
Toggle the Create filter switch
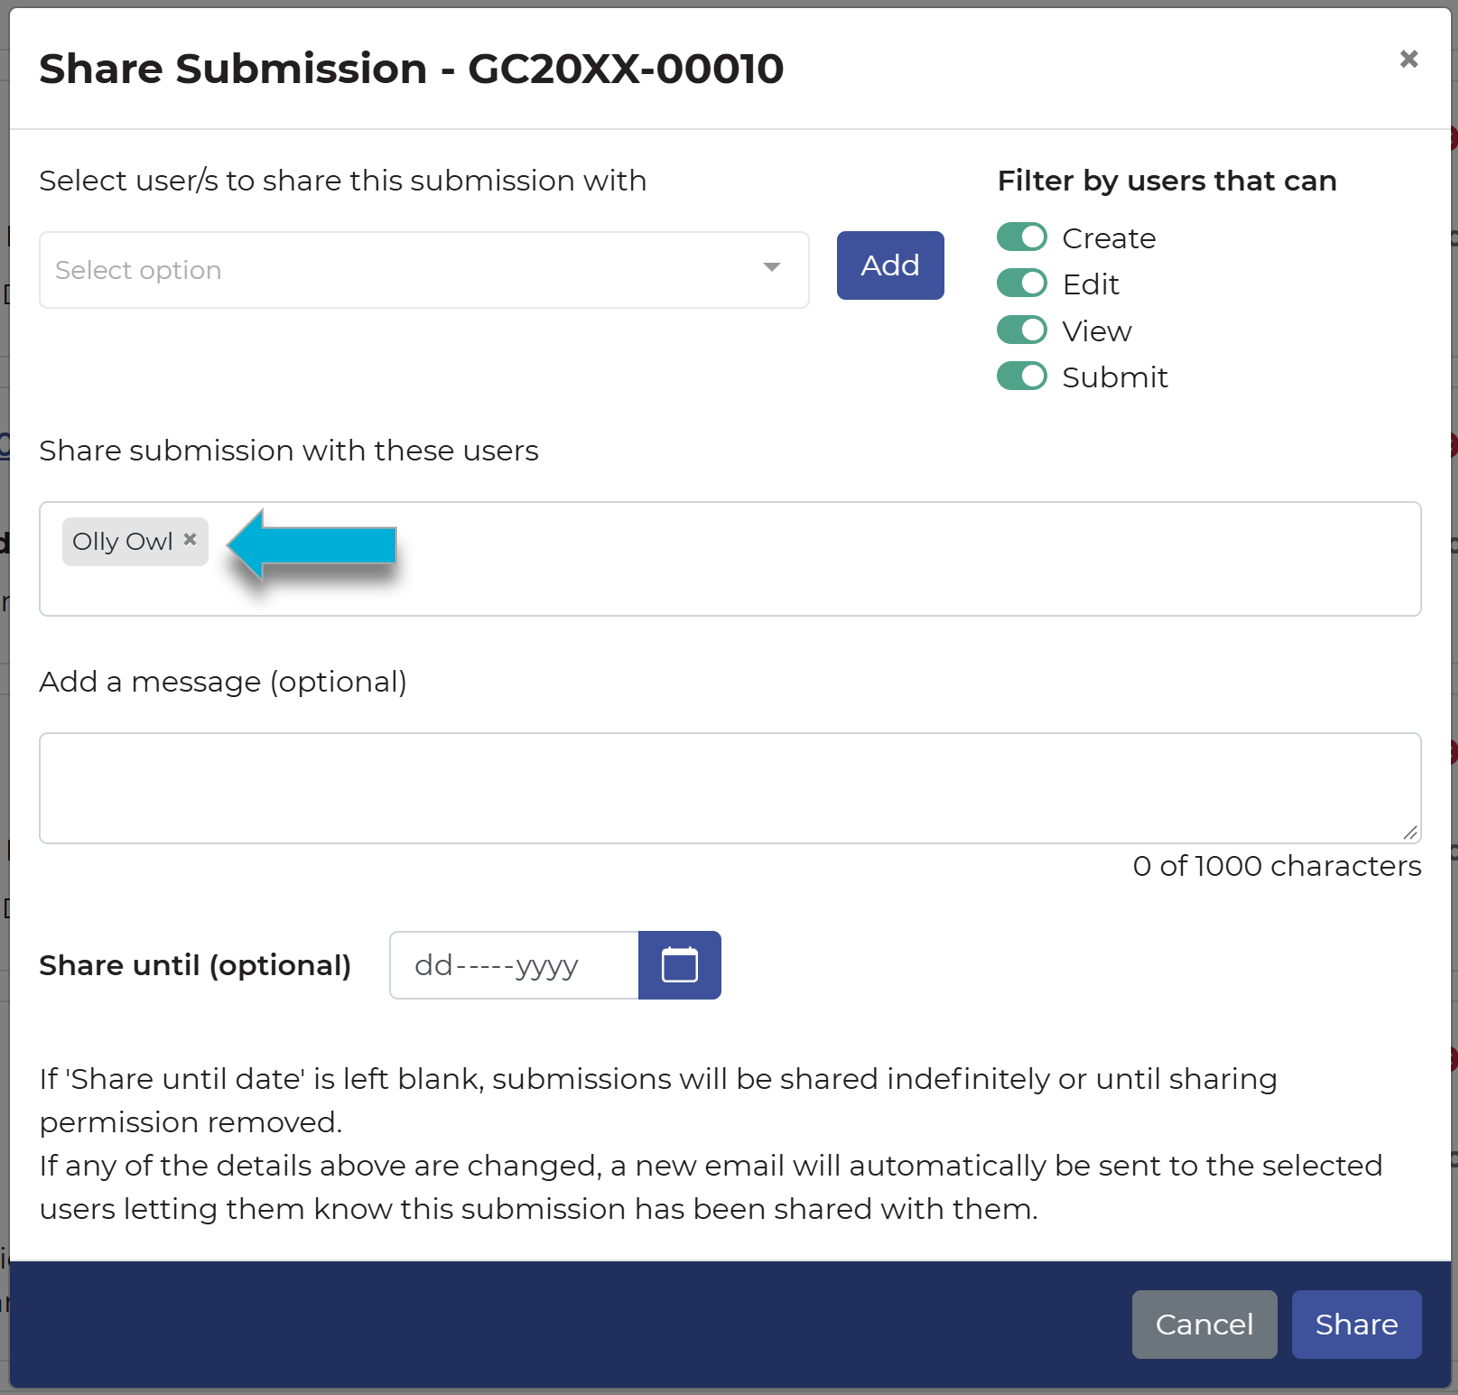[1022, 237]
